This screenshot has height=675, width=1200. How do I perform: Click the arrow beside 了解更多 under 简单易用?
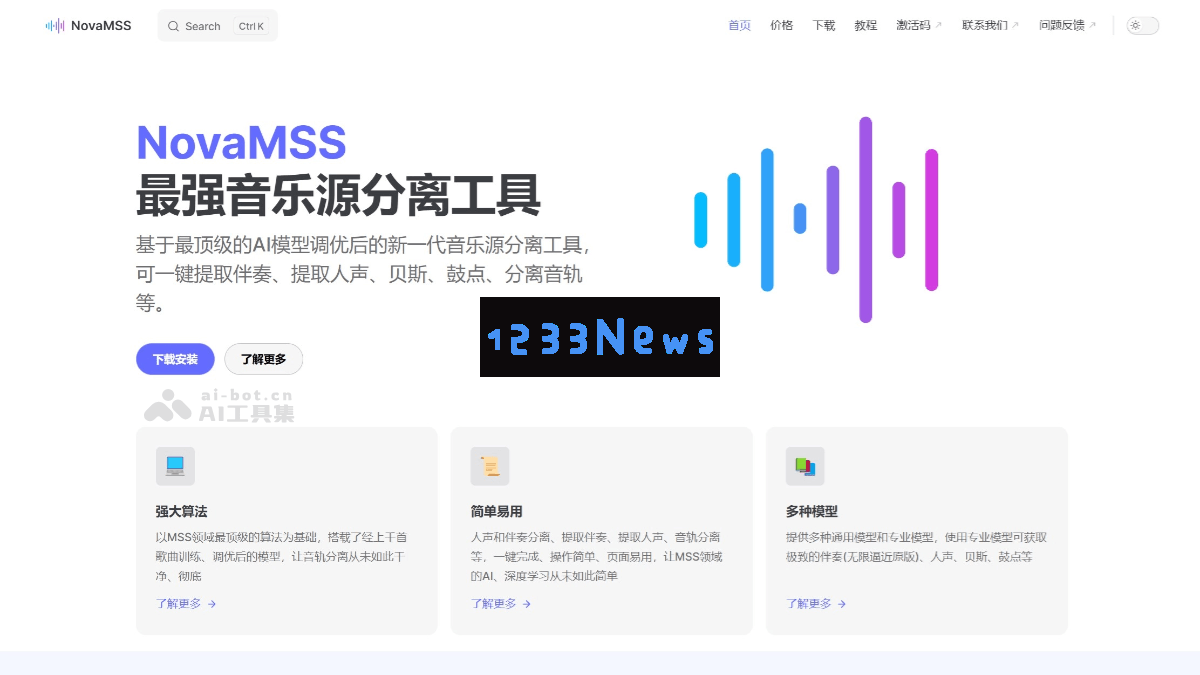(x=527, y=604)
